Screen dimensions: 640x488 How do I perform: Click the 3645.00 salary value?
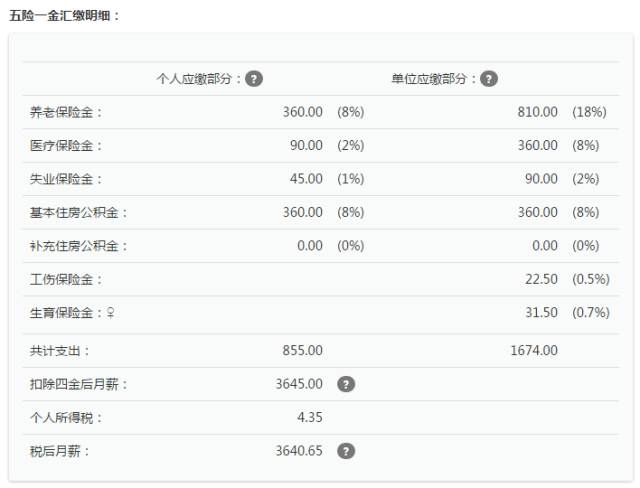point(299,384)
